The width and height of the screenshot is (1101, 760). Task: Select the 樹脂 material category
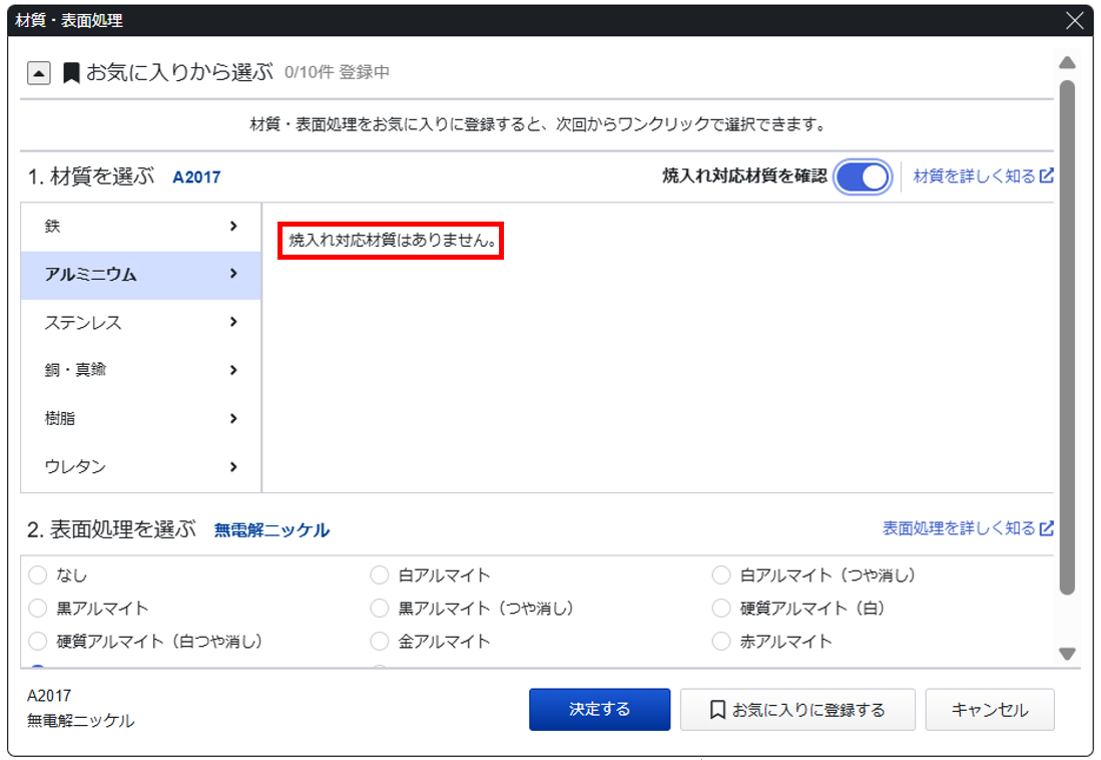click(141, 419)
